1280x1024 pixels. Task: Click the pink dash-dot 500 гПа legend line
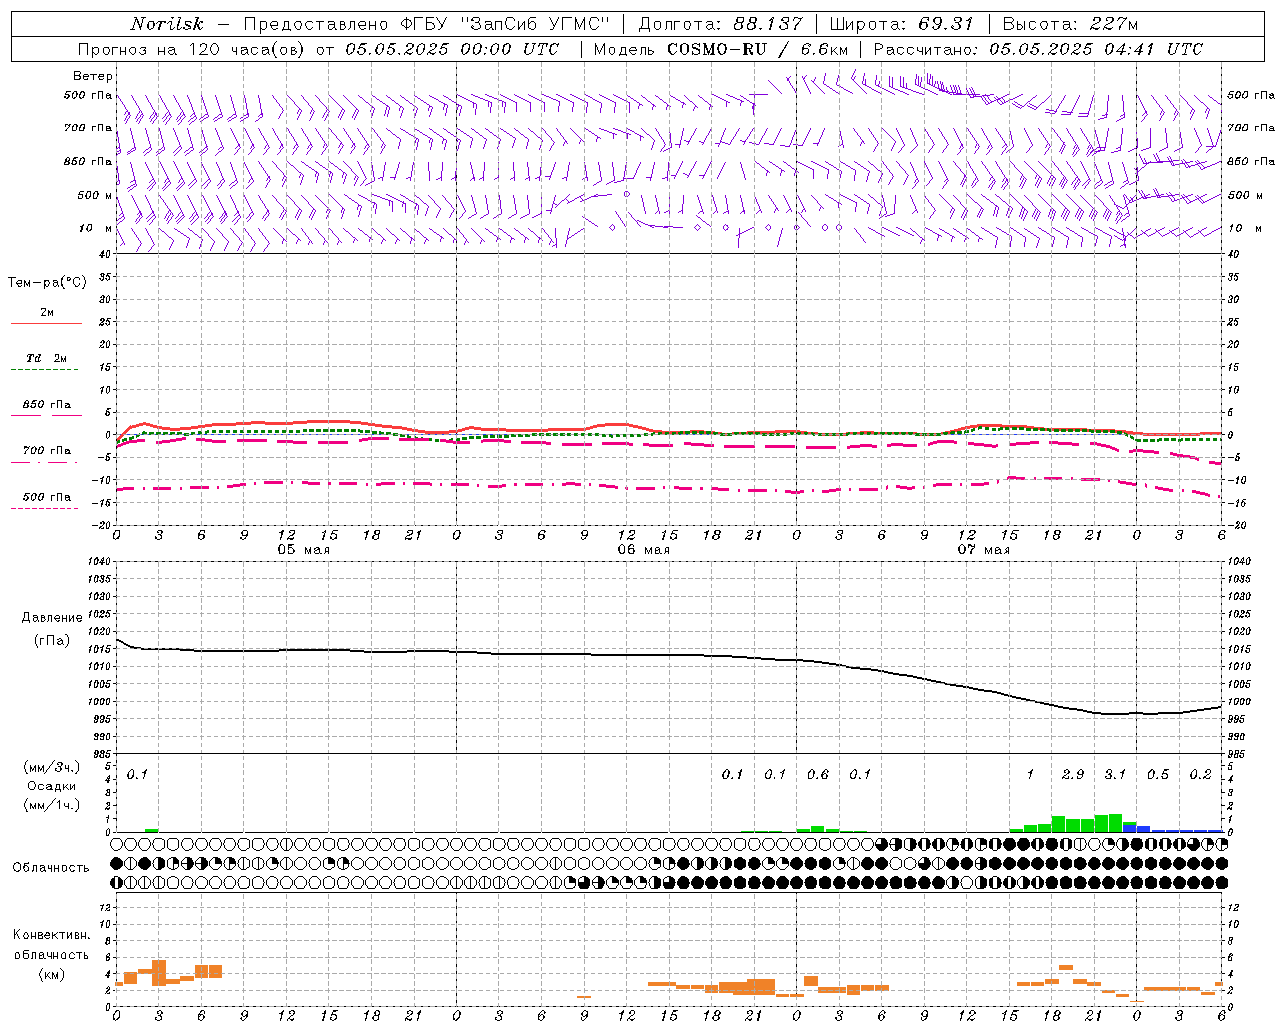44,508
